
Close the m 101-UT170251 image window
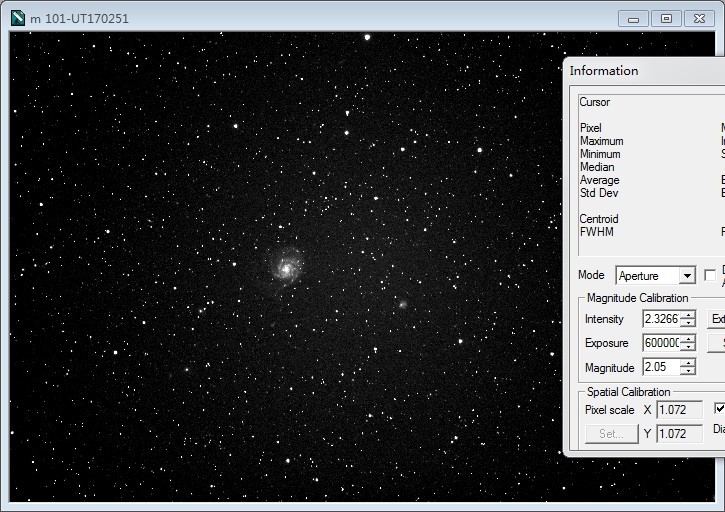tap(699, 18)
